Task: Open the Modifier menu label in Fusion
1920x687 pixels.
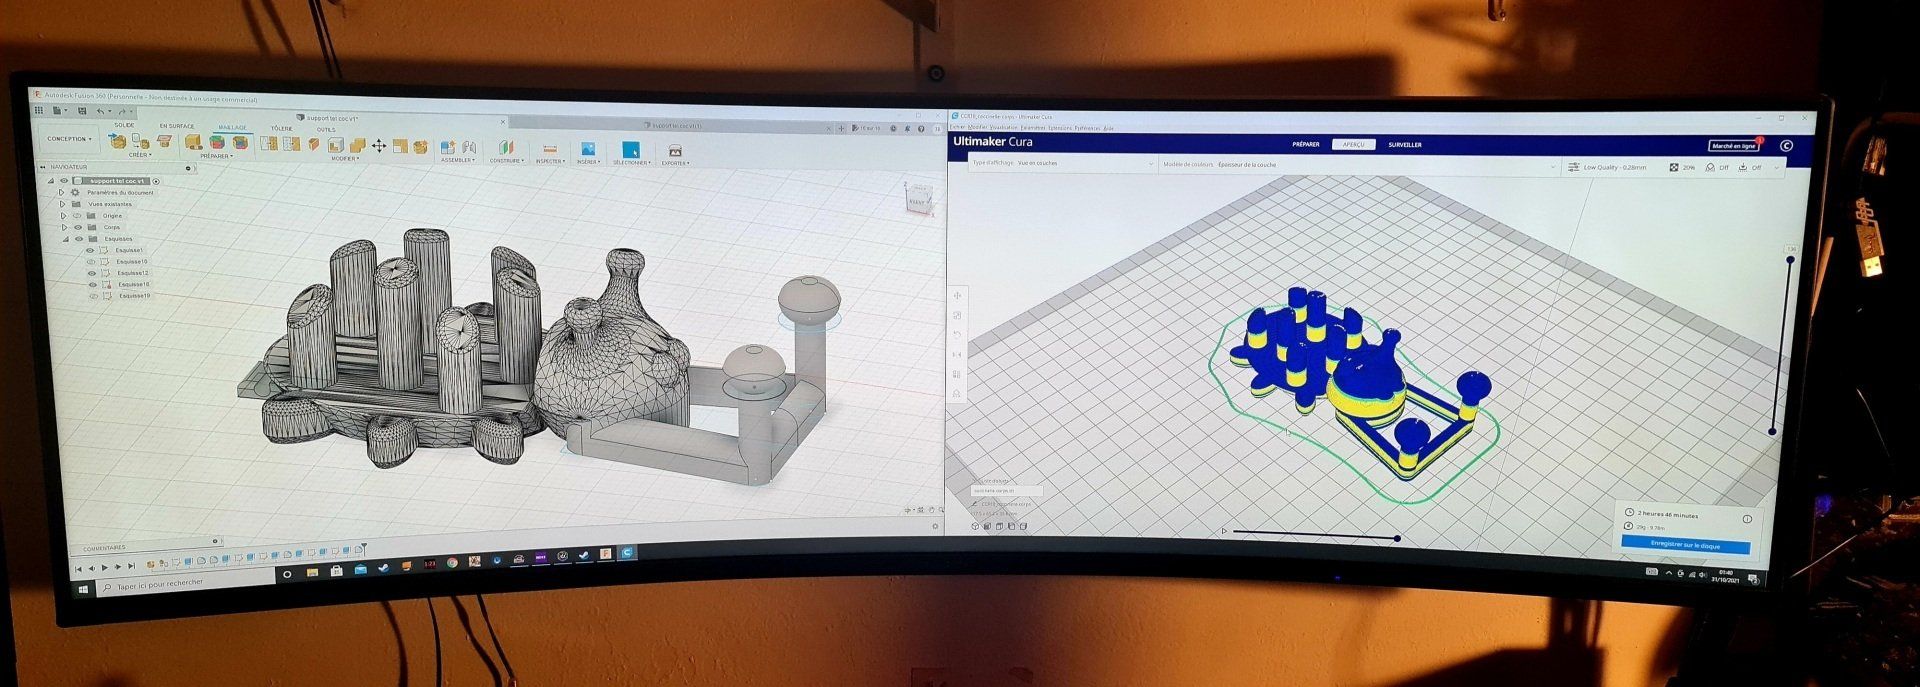Action: pyautogui.click(x=345, y=158)
